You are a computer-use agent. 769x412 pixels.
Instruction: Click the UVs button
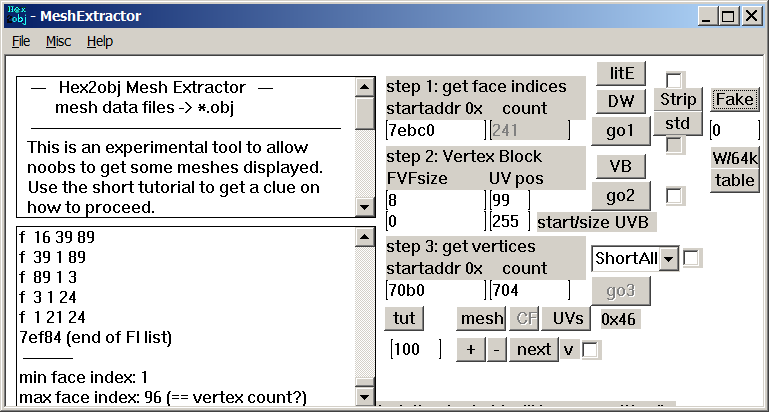[566, 318]
